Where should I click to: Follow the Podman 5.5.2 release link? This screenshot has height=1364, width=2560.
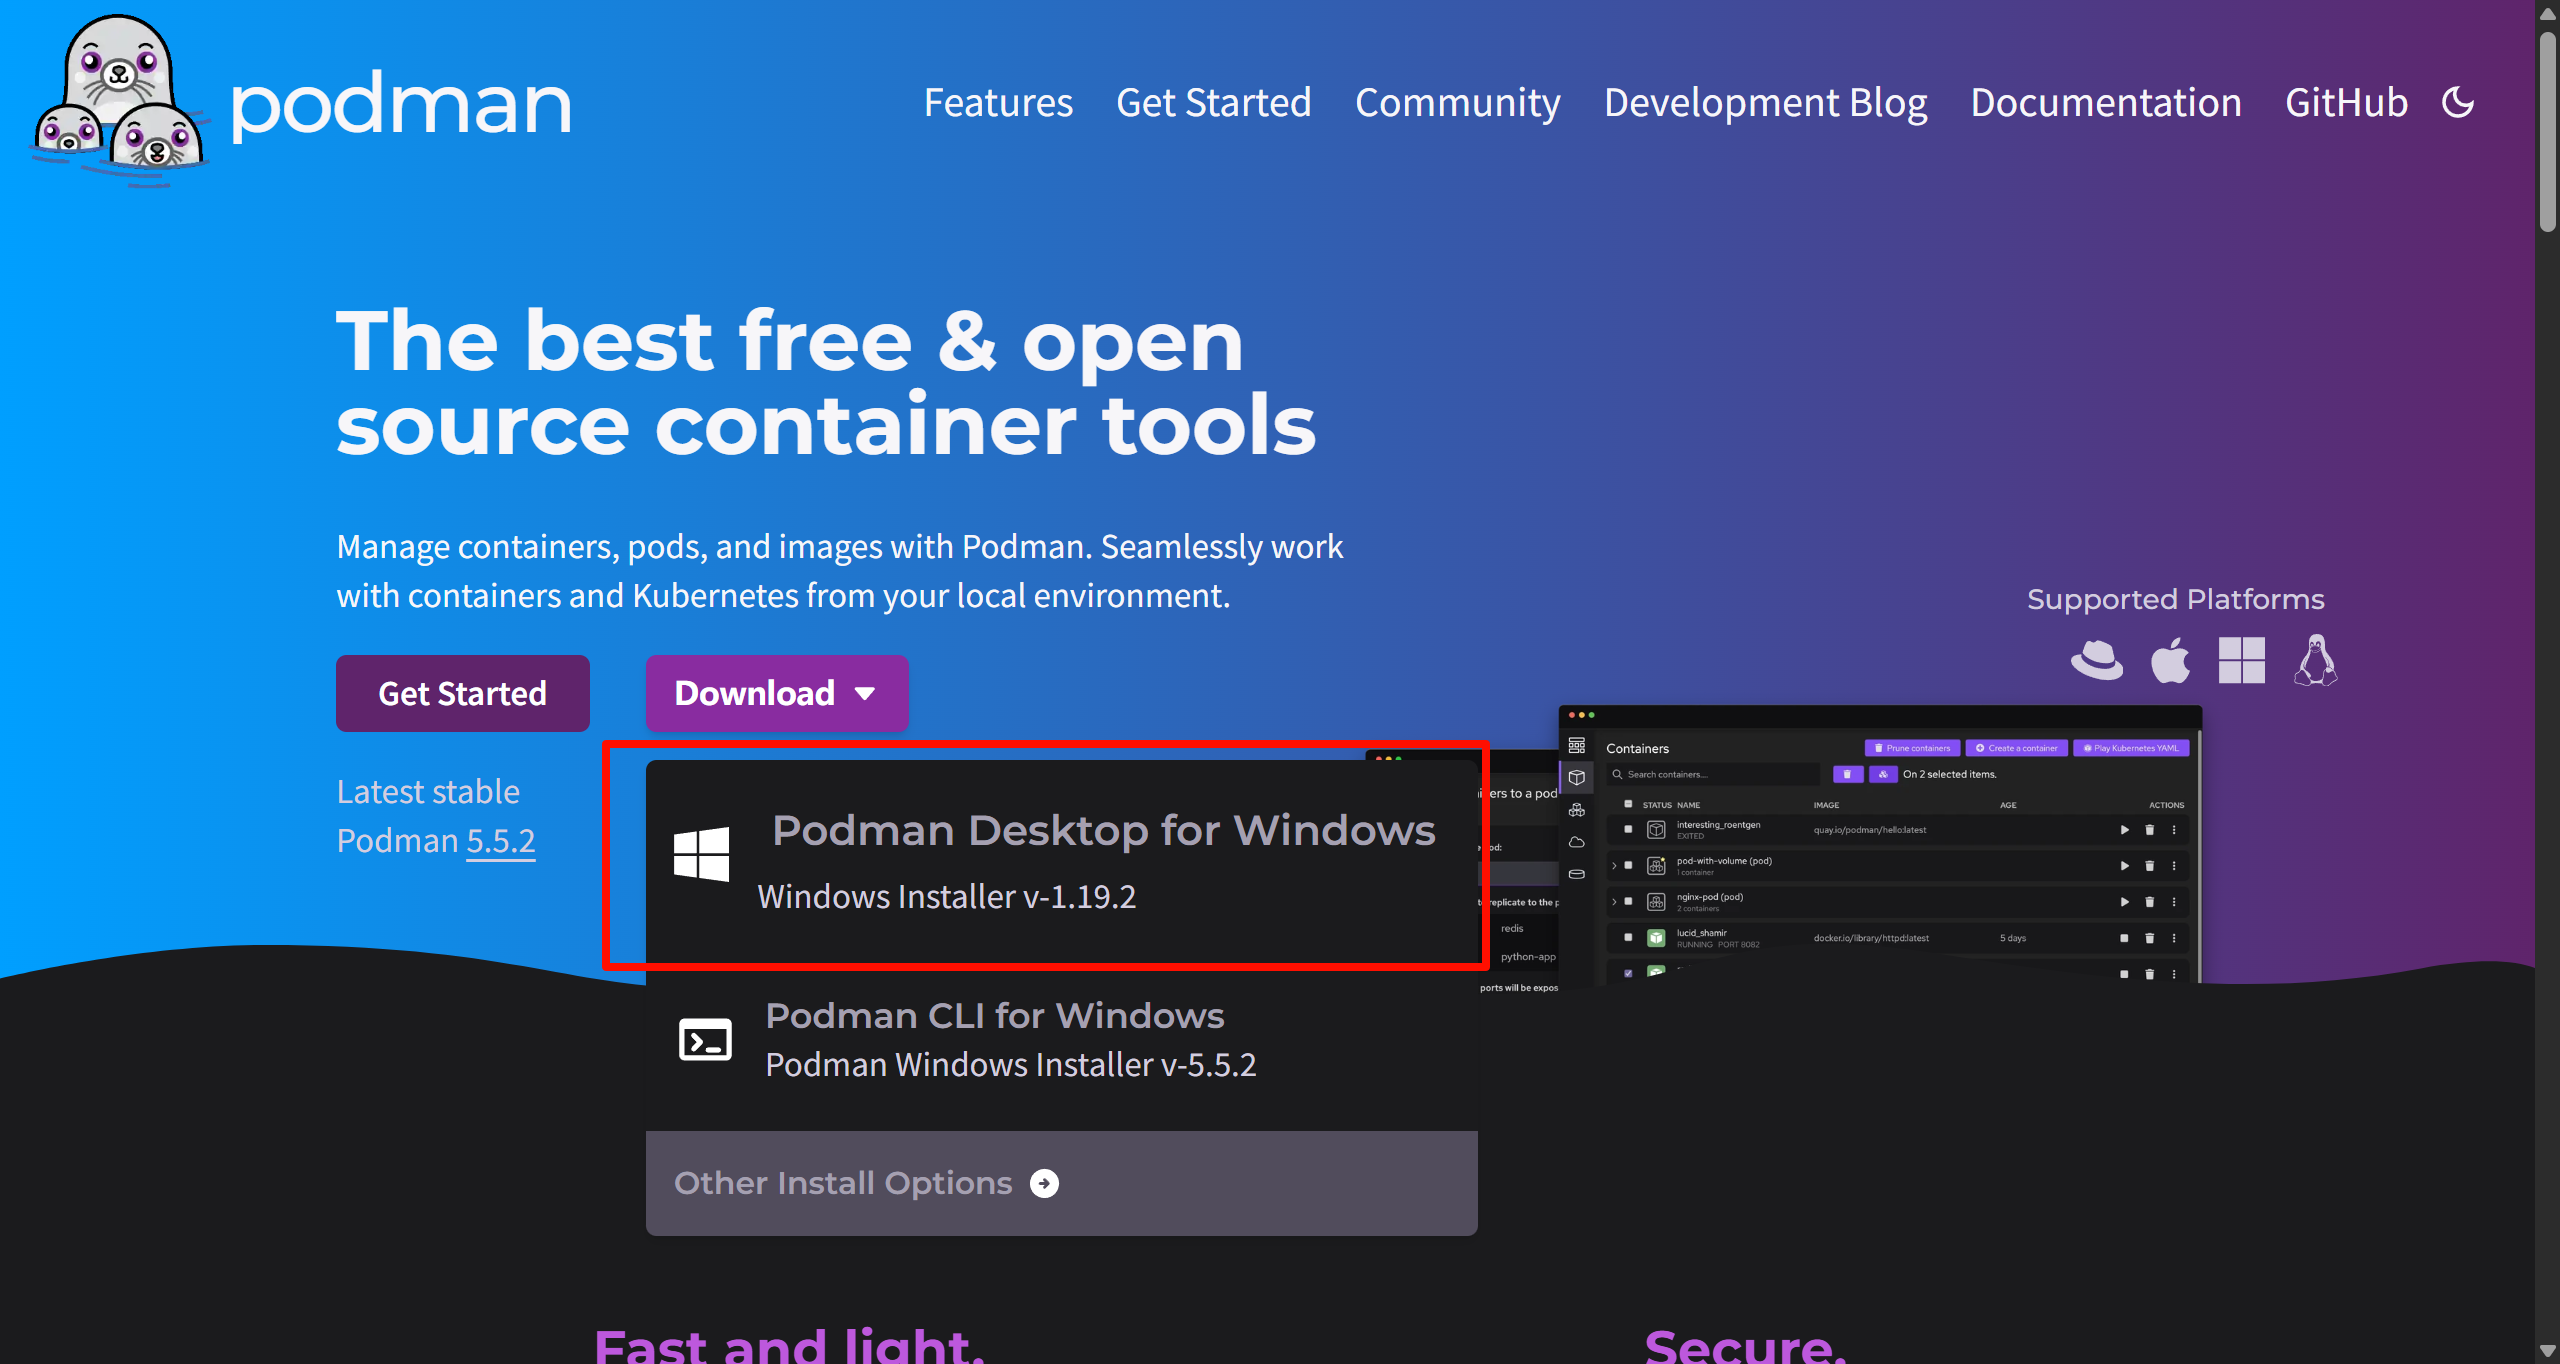click(501, 841)
